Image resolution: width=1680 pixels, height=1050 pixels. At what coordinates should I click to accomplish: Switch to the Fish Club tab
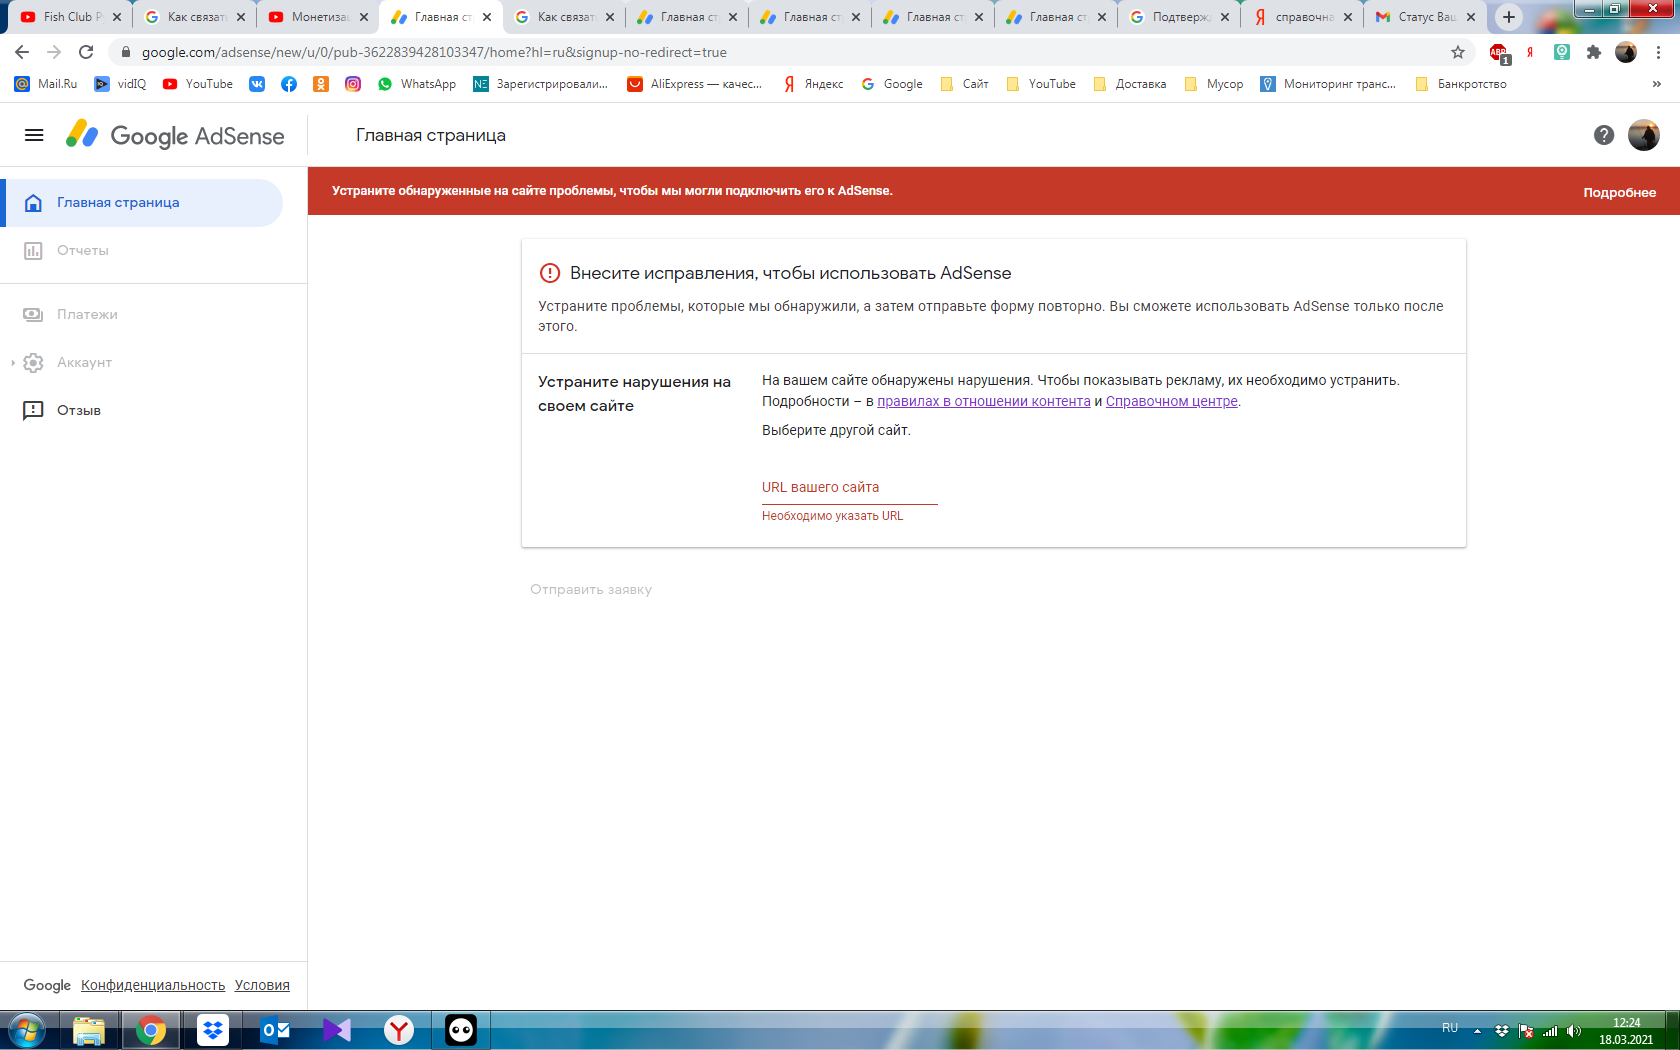(x=68, y=17)
